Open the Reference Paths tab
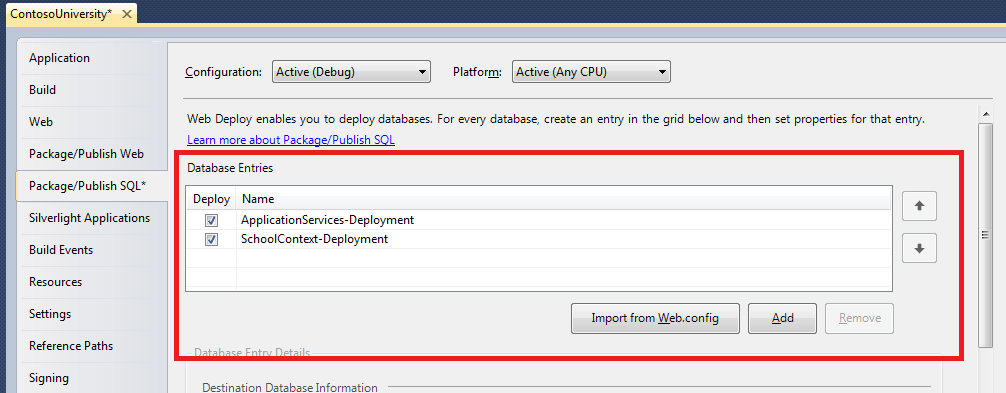 coord(71,346)
